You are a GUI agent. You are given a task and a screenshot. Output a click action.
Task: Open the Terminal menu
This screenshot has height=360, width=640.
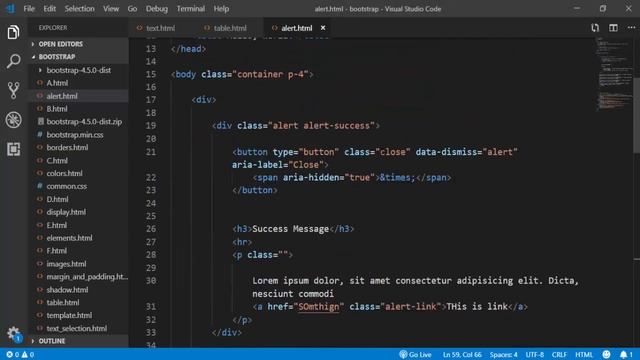[x=191, y=9]
